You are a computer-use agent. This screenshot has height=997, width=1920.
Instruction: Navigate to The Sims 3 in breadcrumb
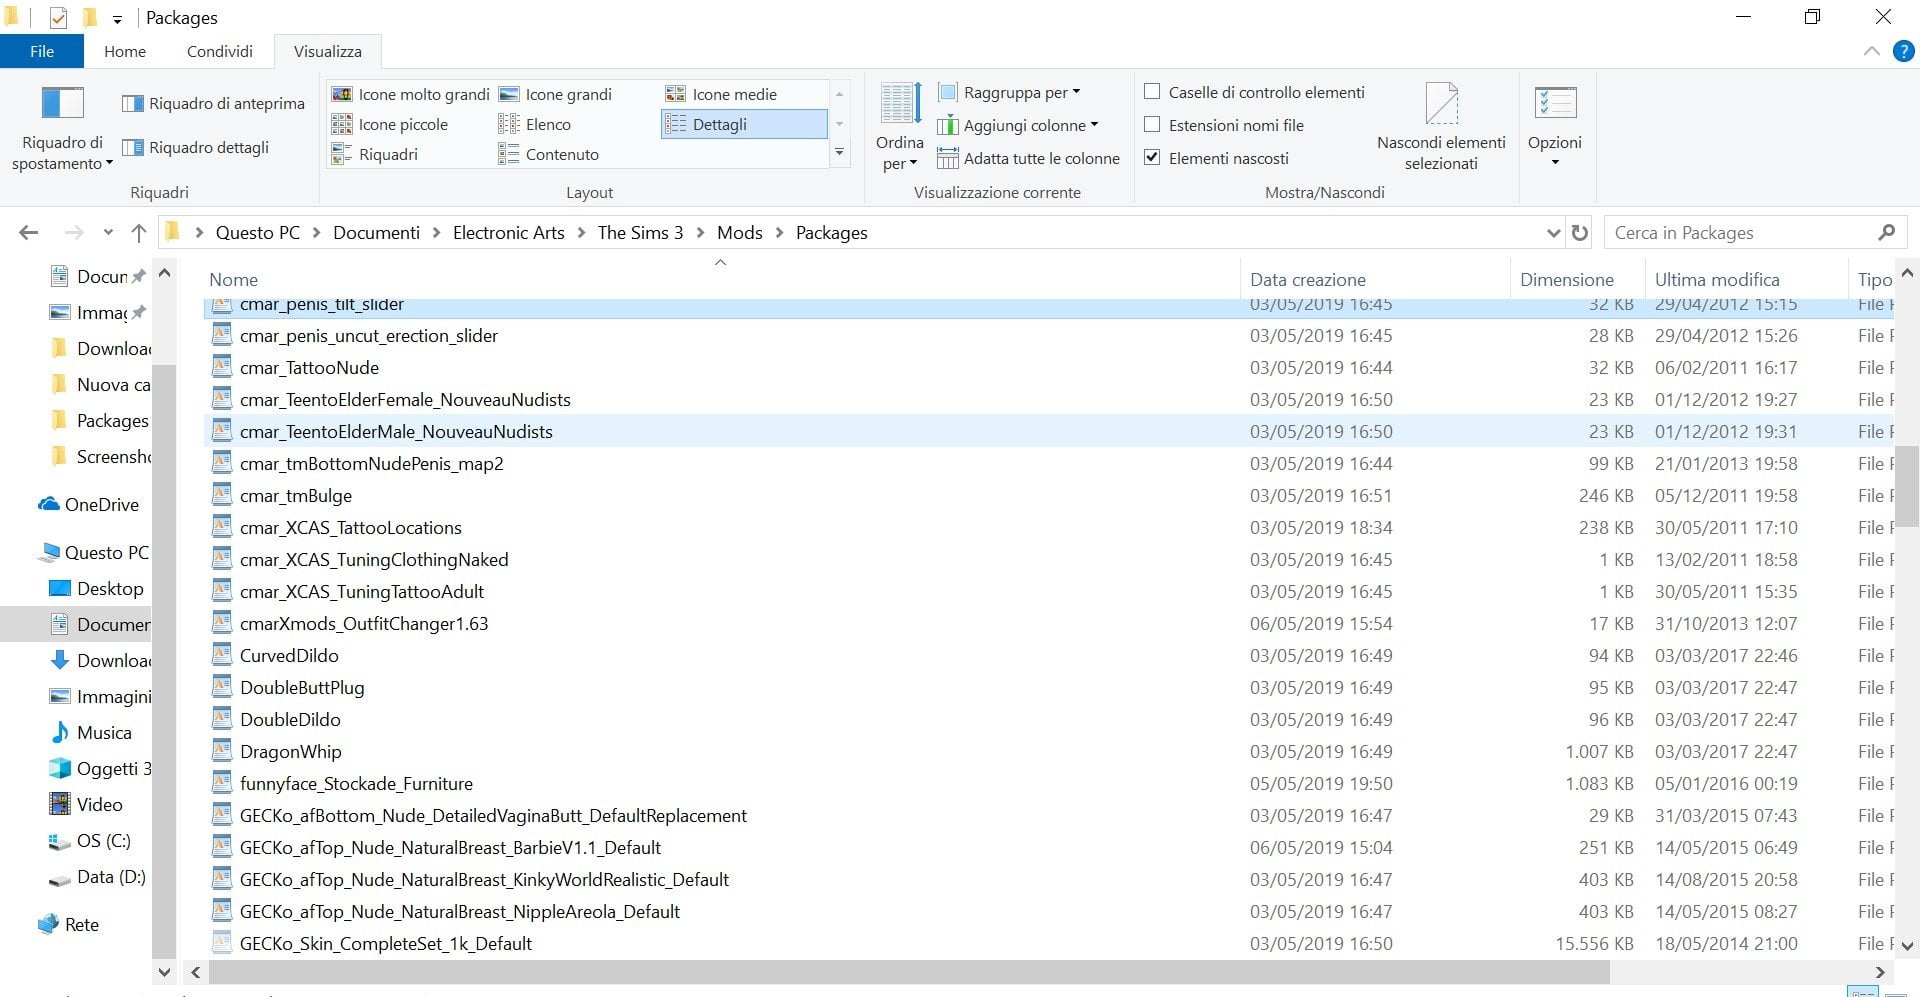click(x=641, y=233)
